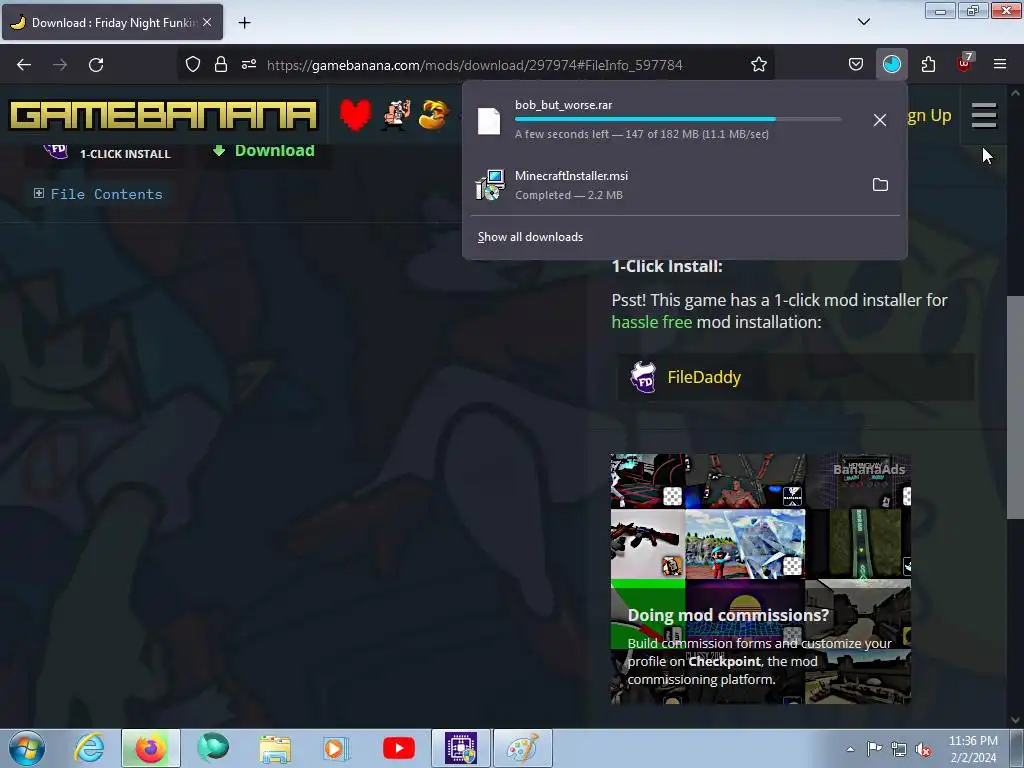Click the pixel character game icon

(396, 115)
